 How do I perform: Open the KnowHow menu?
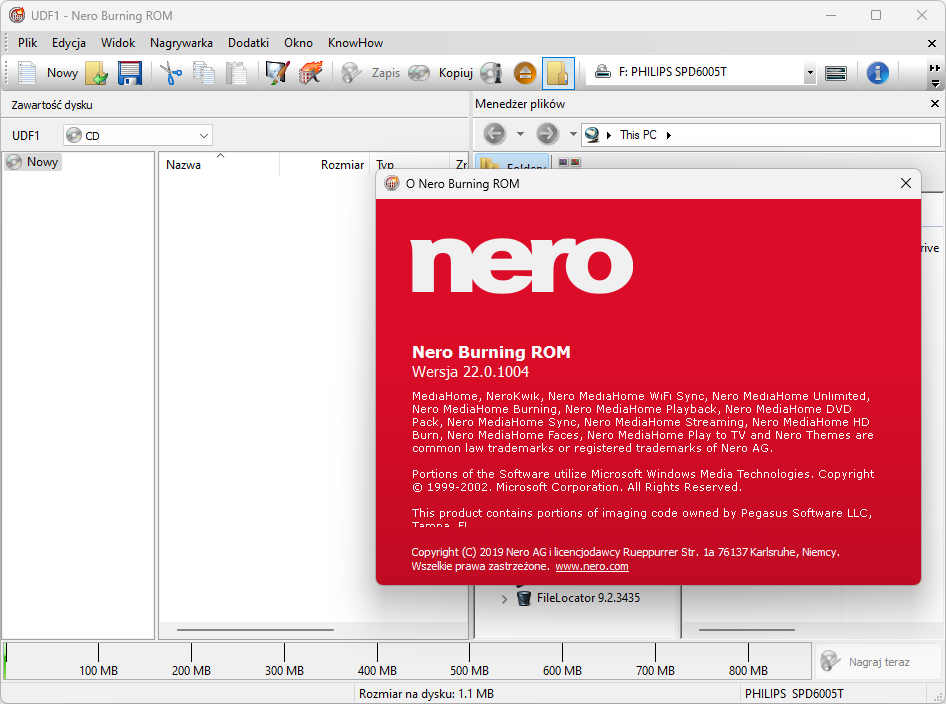(355, 43)
